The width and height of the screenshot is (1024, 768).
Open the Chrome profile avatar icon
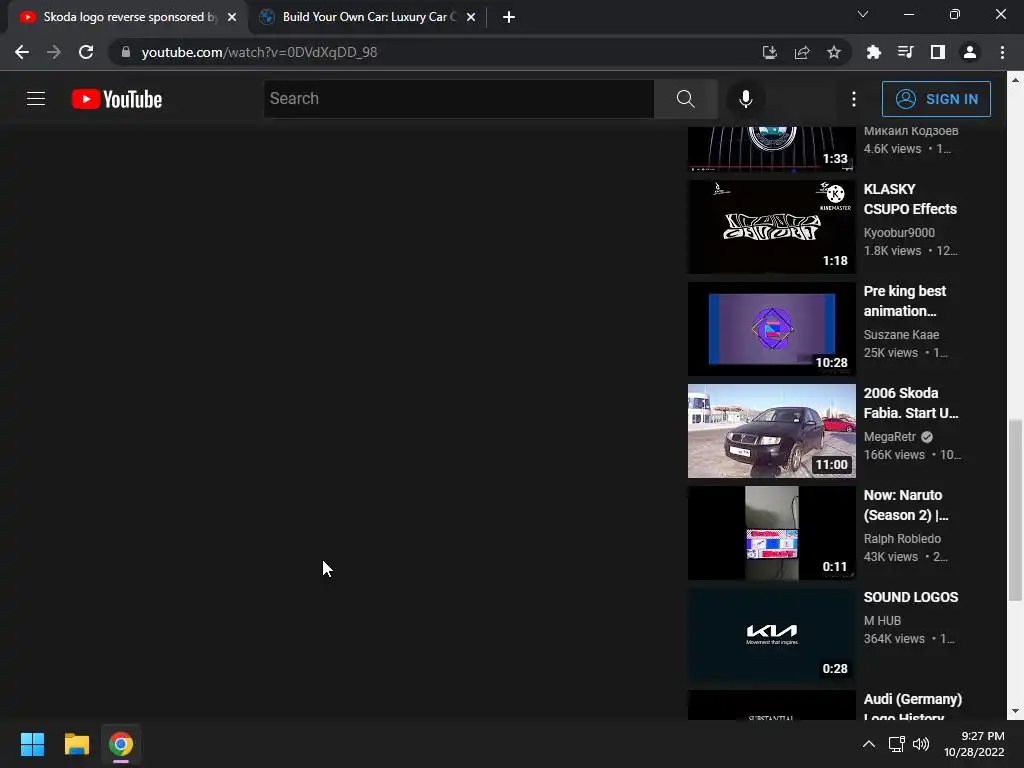(x=970, y=52)
